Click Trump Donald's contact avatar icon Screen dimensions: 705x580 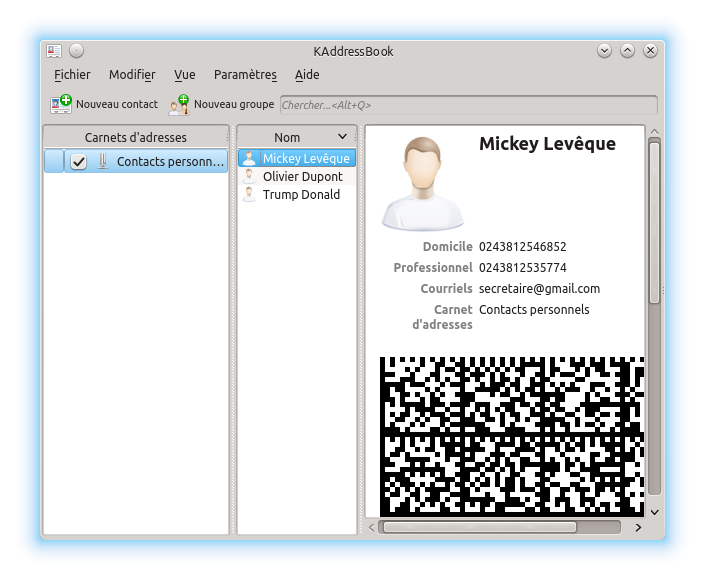tap(249, 194)
